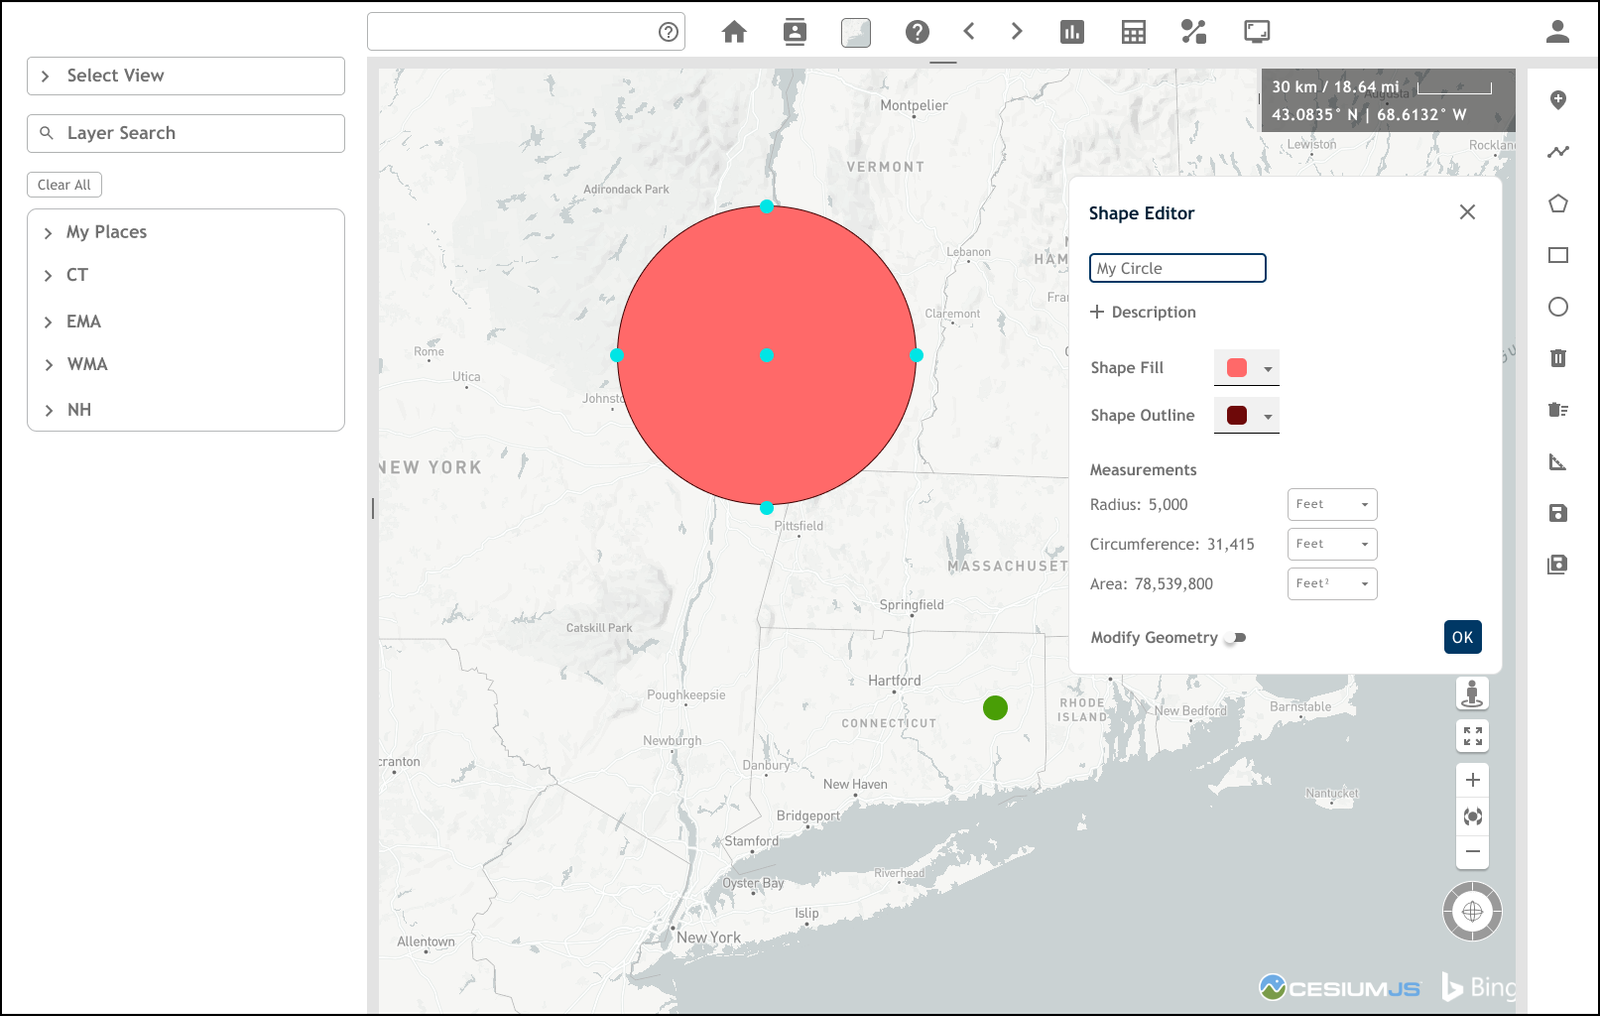Click OK in Shape Editor
Image resolution: width=1600 pixels, height=1016 pixels.
click(x=1463, y=637)
